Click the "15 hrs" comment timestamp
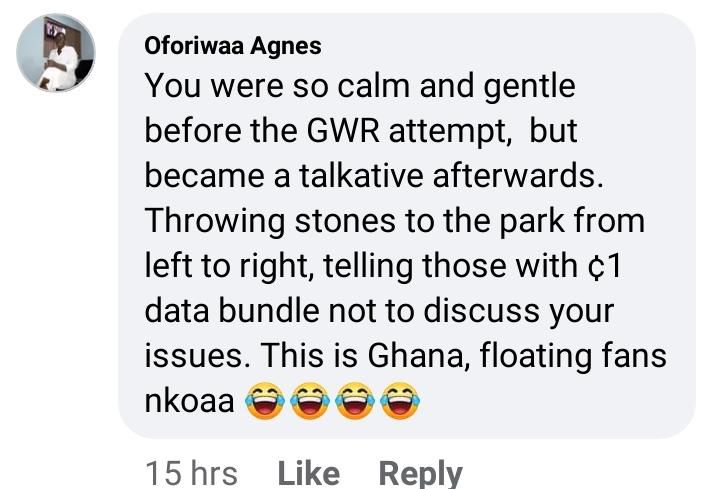720x489 pixels. point(191,472)
